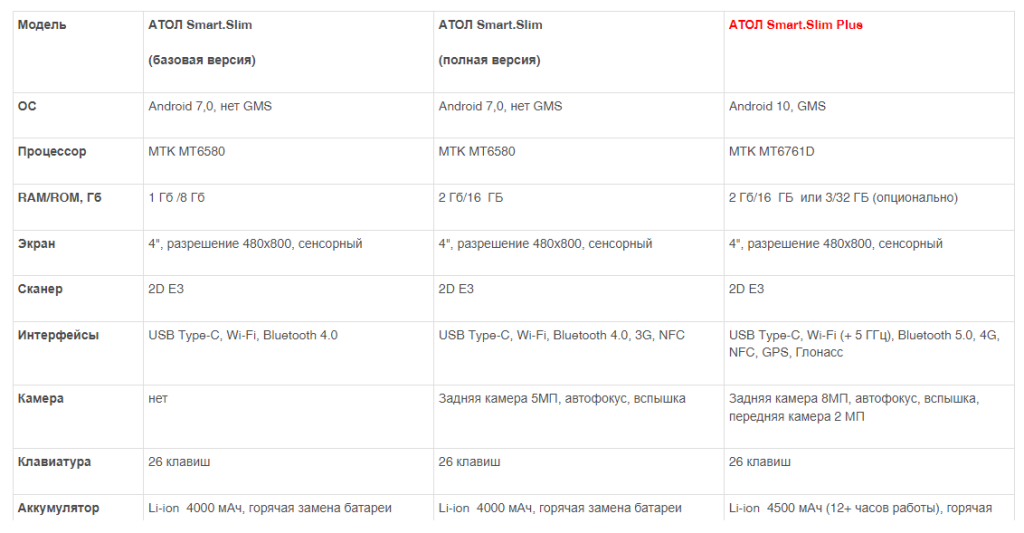Click the RAM/ROM, Гб row label
Screen dimensions: 1024x533
point(60,198)
